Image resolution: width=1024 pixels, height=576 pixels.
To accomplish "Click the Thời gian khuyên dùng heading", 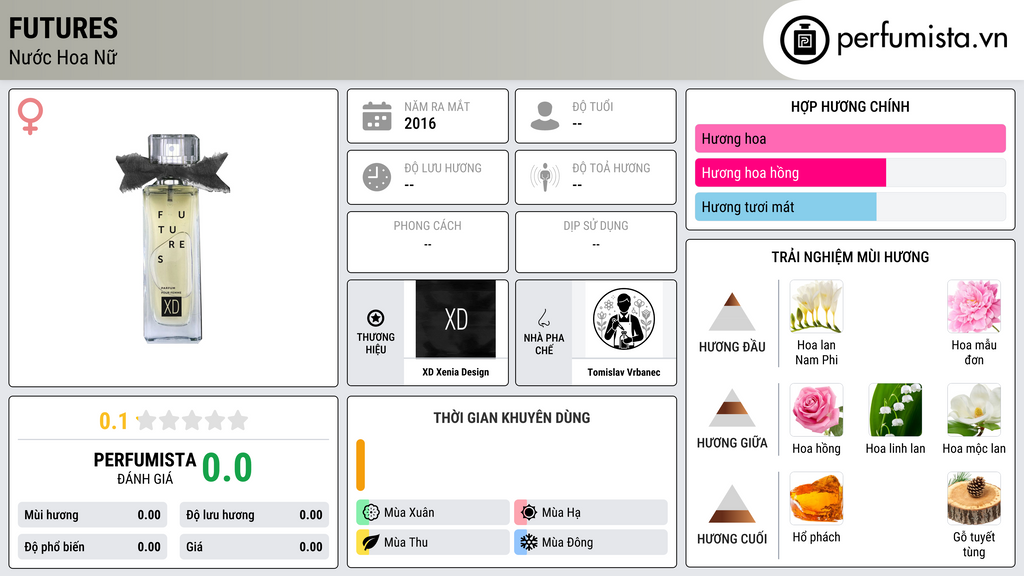I will [x=512, y=417].
